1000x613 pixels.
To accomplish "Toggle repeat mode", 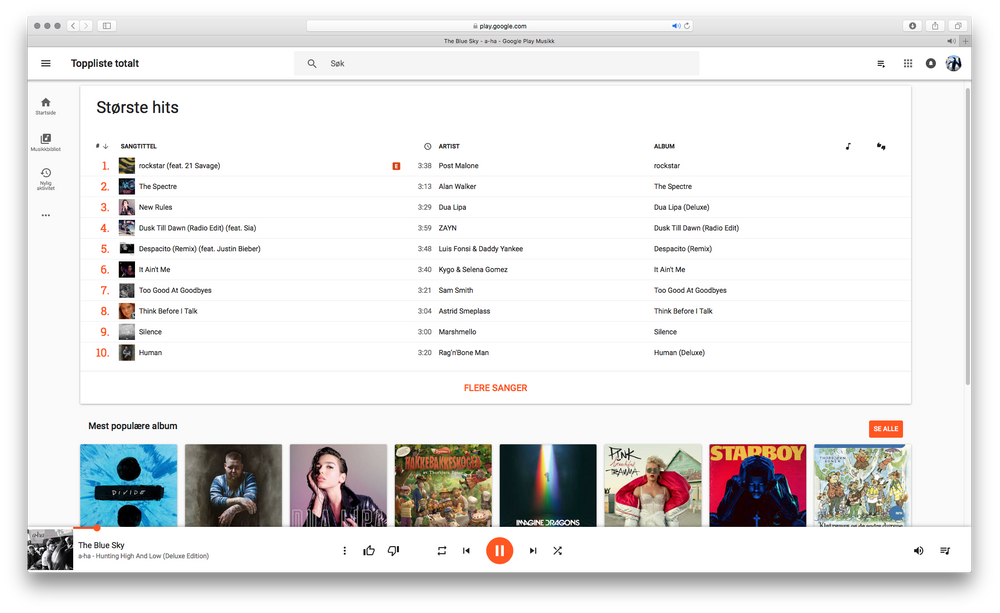I will point(441,550).
